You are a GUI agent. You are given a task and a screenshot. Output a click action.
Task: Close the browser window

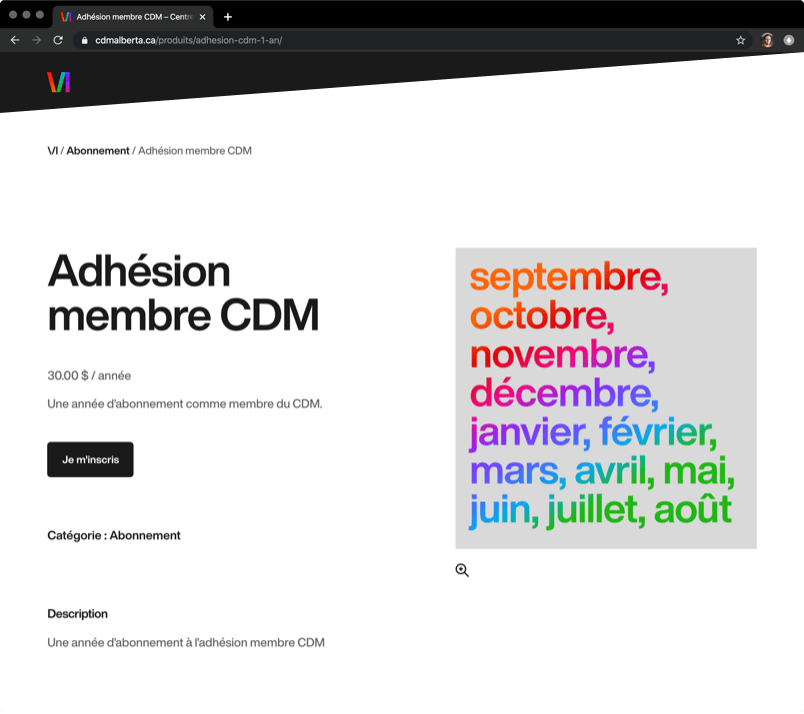coord(13,15)
